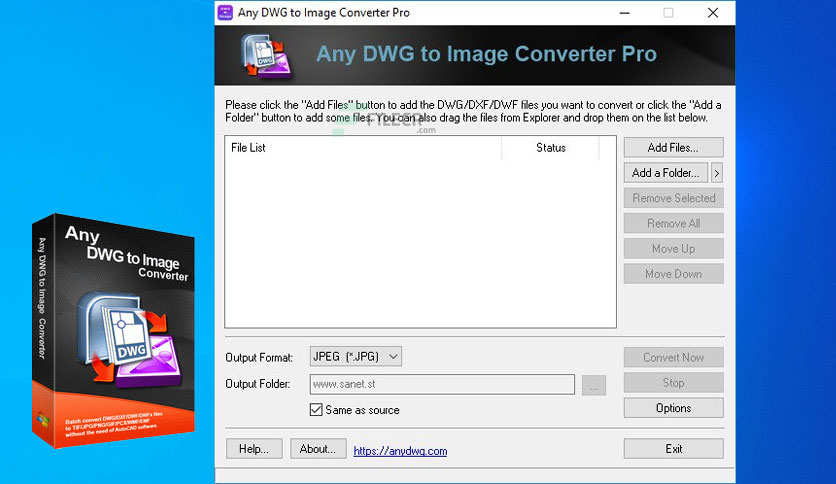Visit the https://anydwg.com link

pos(400,451)
